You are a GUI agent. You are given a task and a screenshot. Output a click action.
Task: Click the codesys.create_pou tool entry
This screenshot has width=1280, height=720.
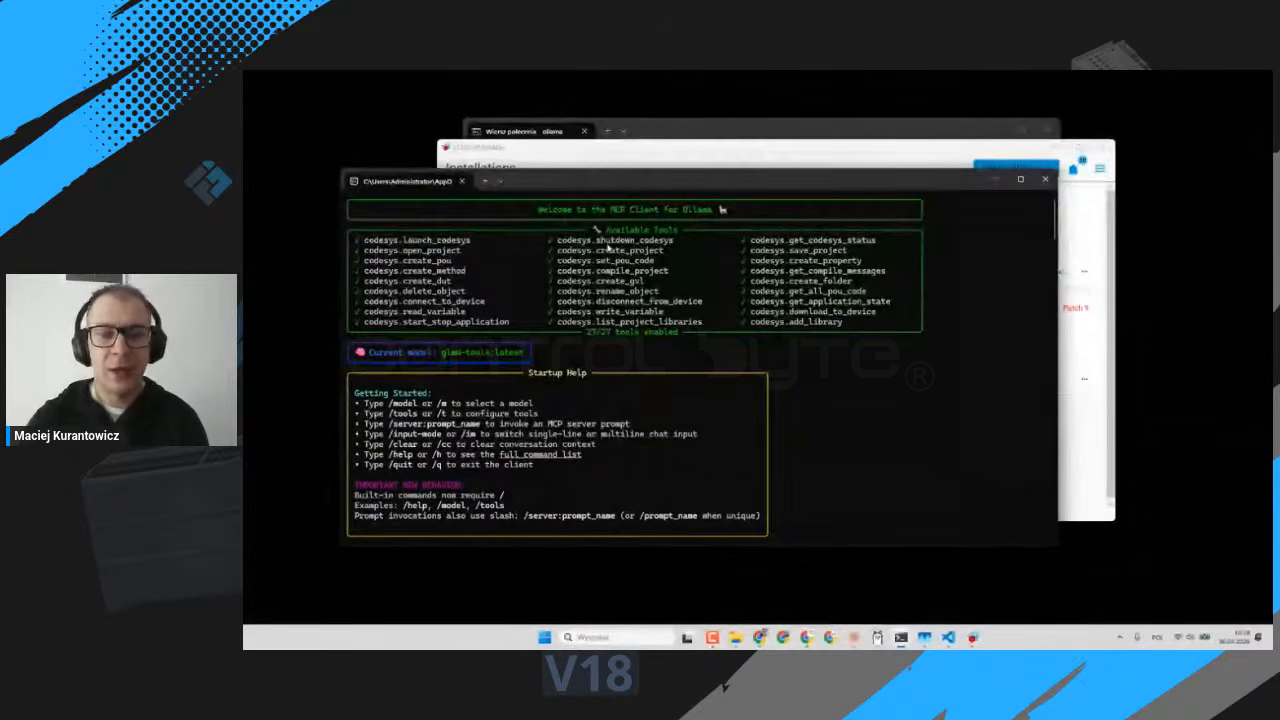click(x=407, y=260)
